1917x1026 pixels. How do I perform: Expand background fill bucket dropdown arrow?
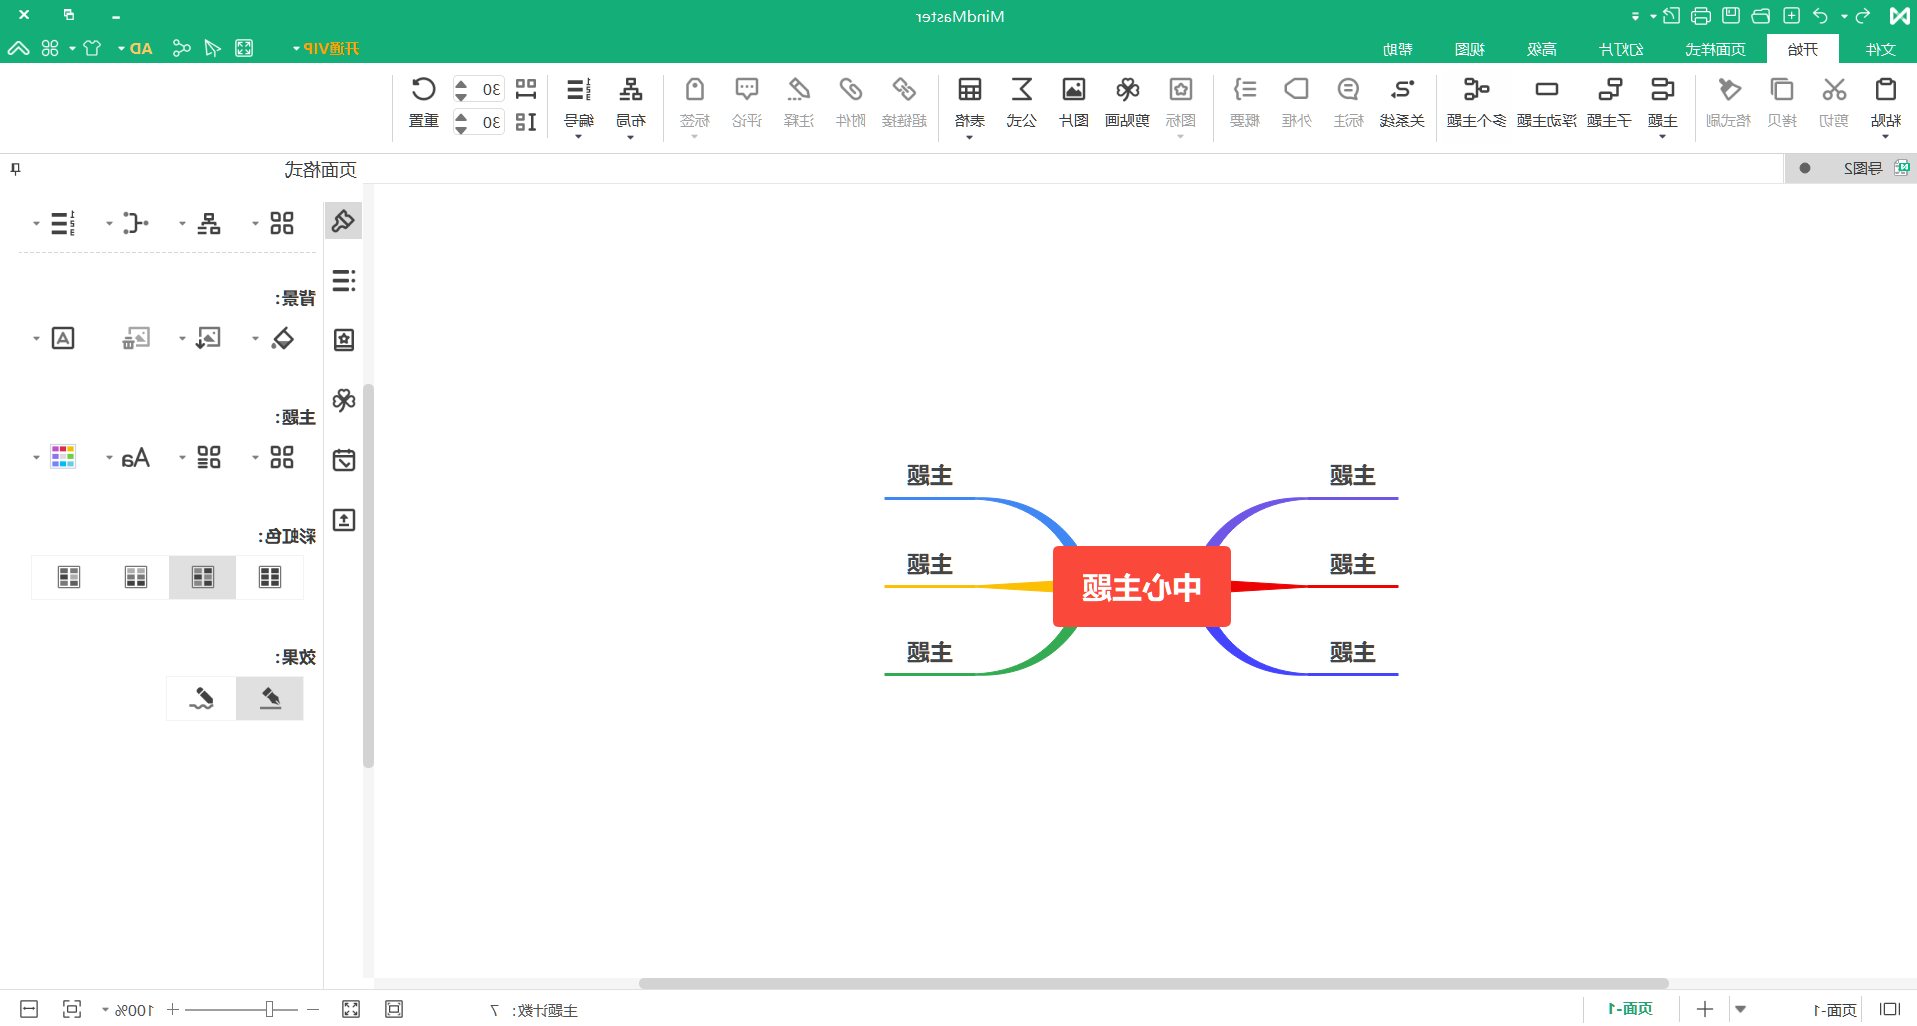tap(255, 339)
